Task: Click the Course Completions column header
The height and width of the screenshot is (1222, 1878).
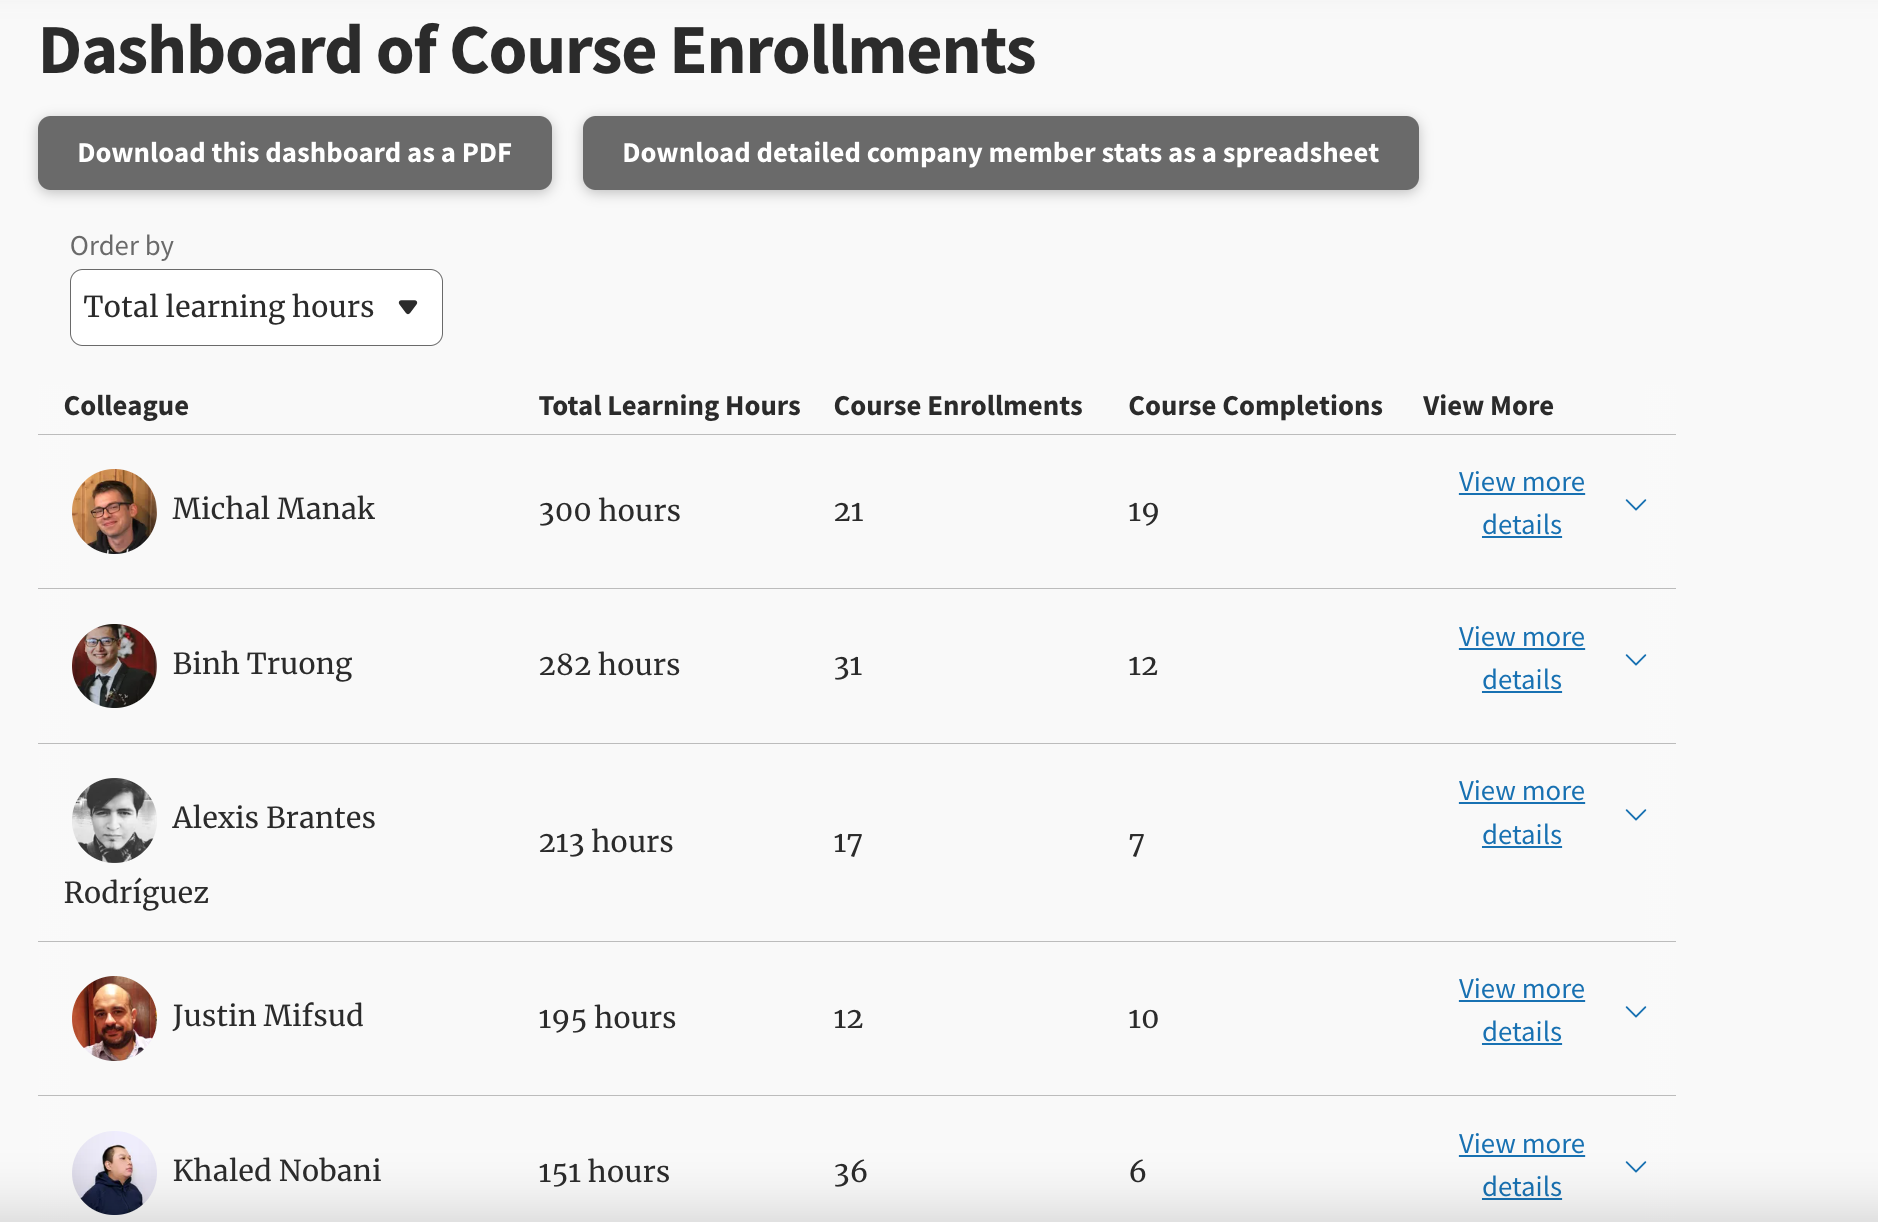Action: pyautogui.click(x=1255, y=406)
